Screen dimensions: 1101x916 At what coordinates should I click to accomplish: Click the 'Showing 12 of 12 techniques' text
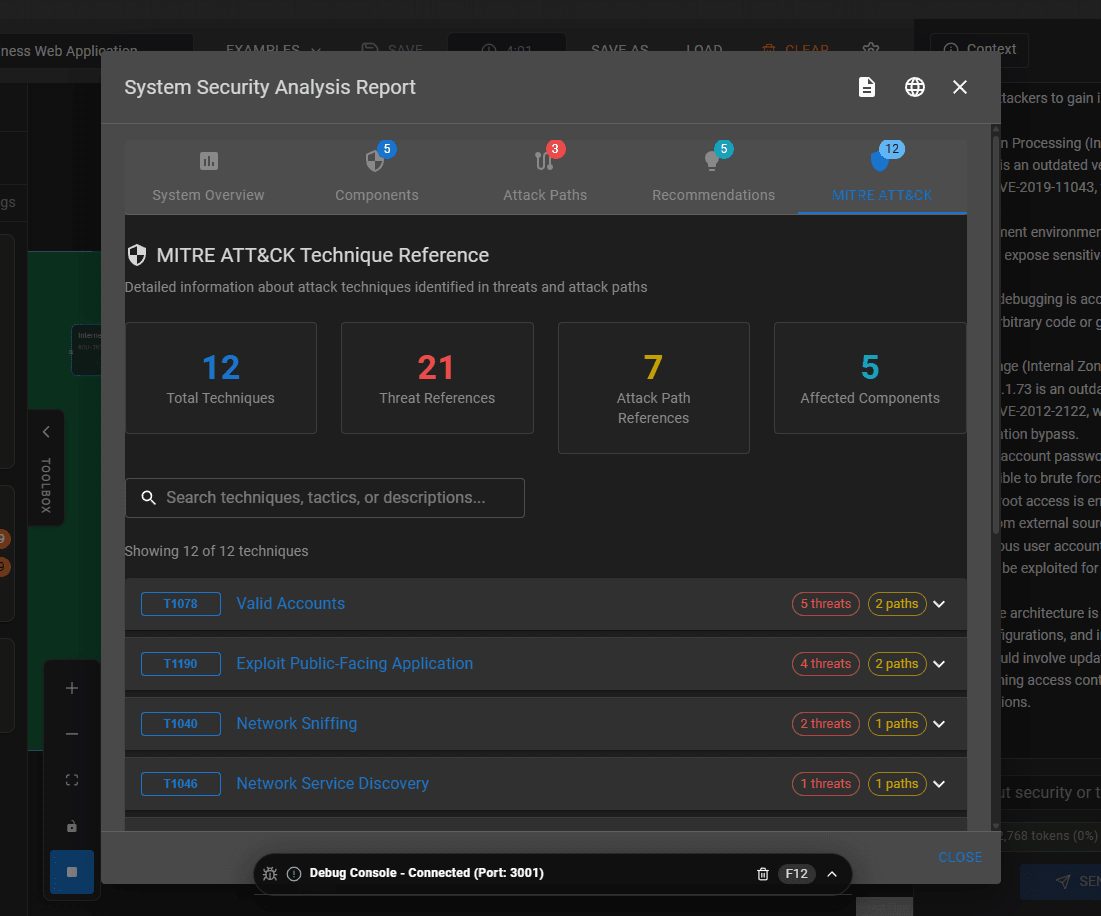click(x=216, y=551)
